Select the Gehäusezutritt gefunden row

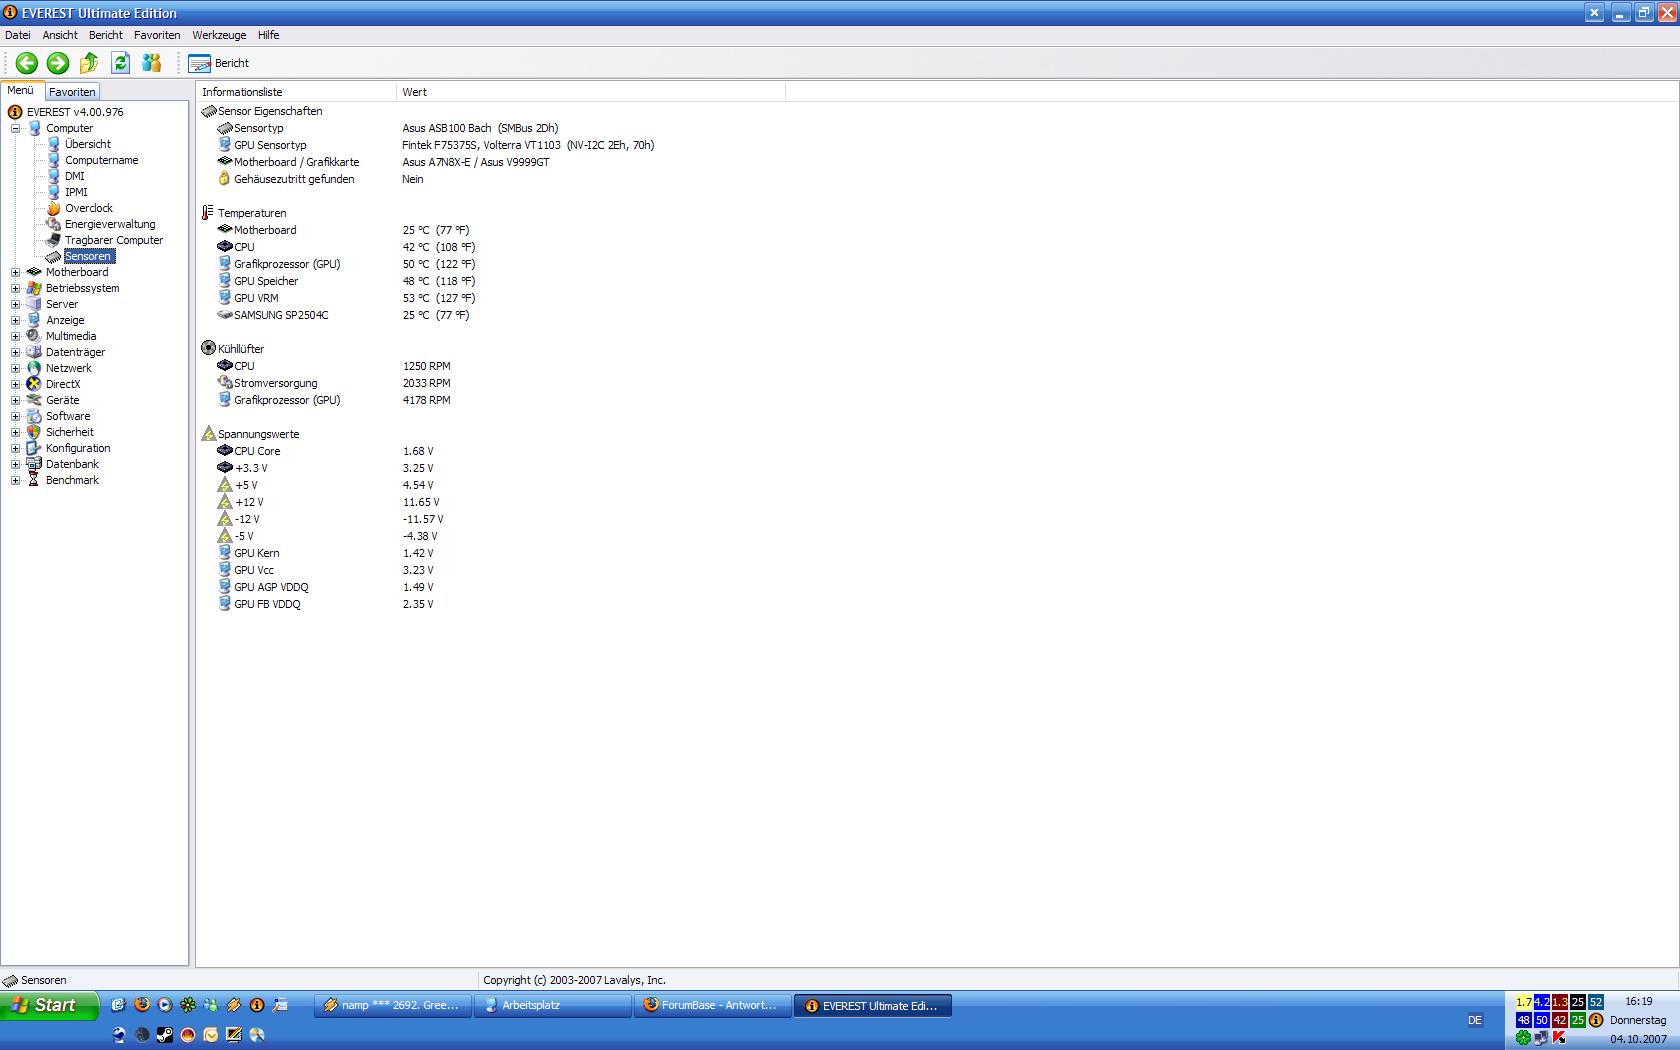click(491, 179)
